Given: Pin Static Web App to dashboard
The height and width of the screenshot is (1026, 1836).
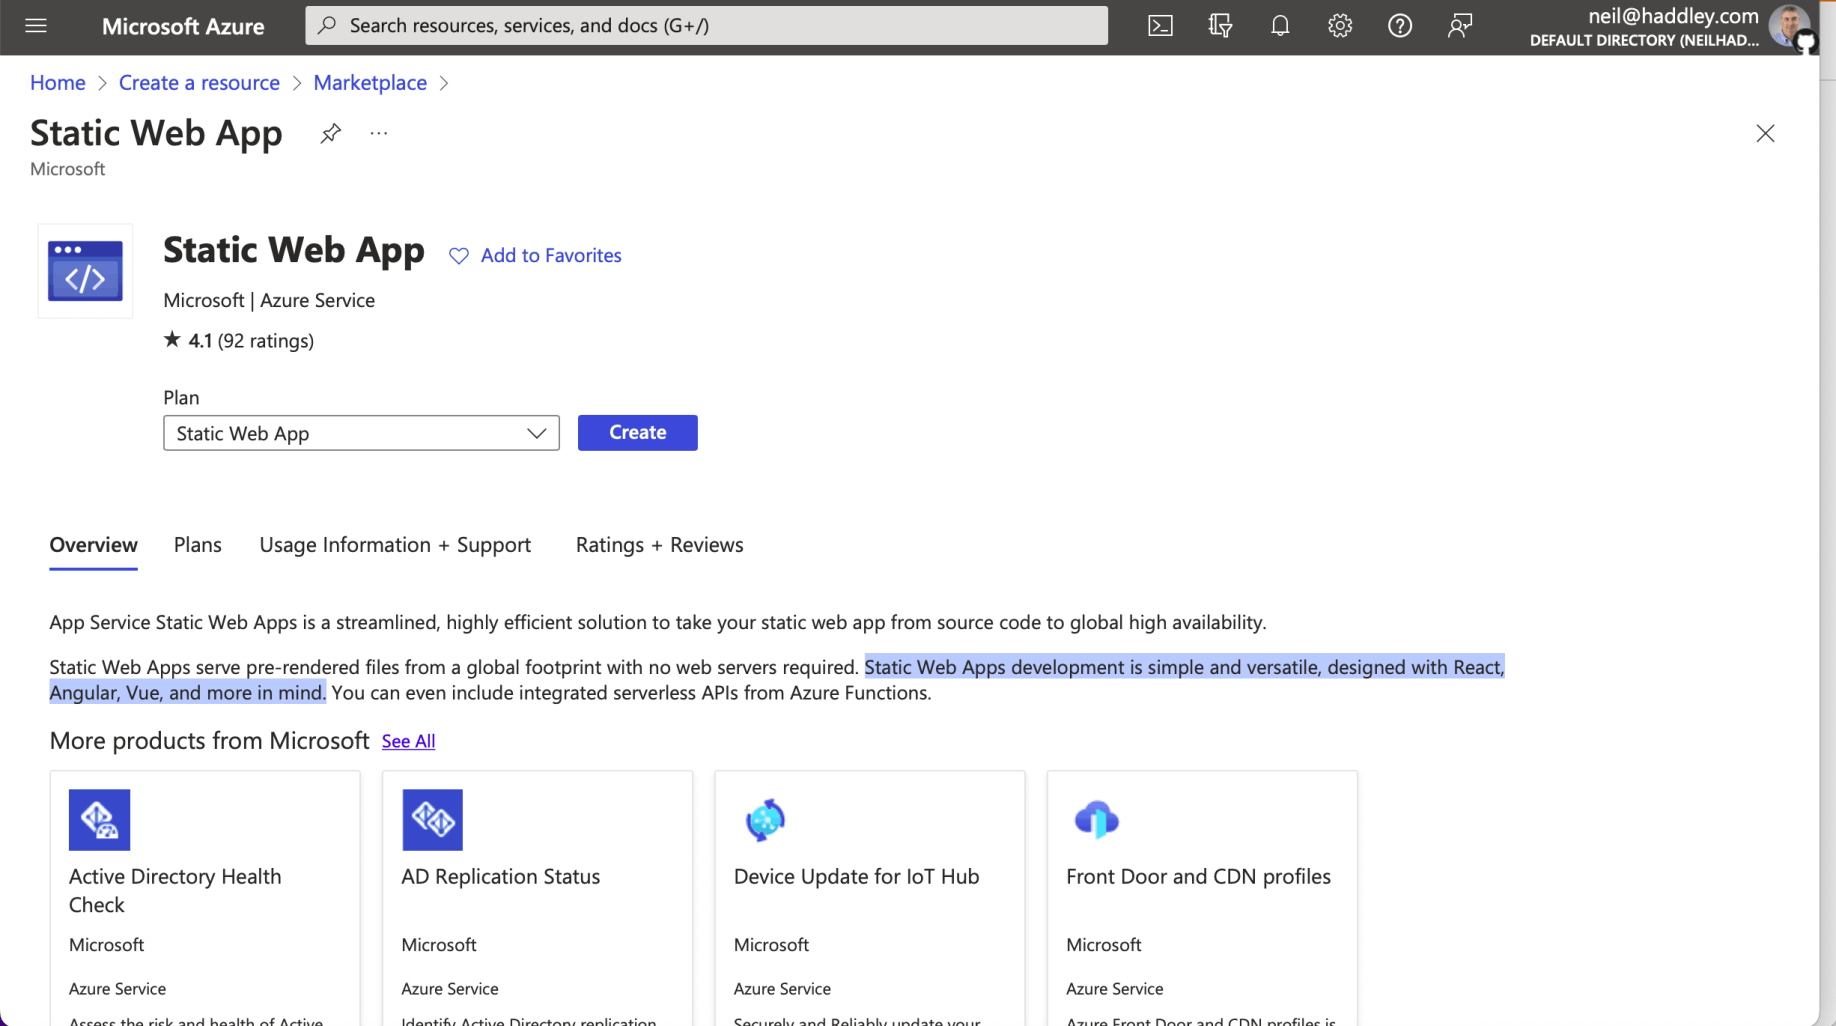Looking at the screenshot, I should pos(330,133).
